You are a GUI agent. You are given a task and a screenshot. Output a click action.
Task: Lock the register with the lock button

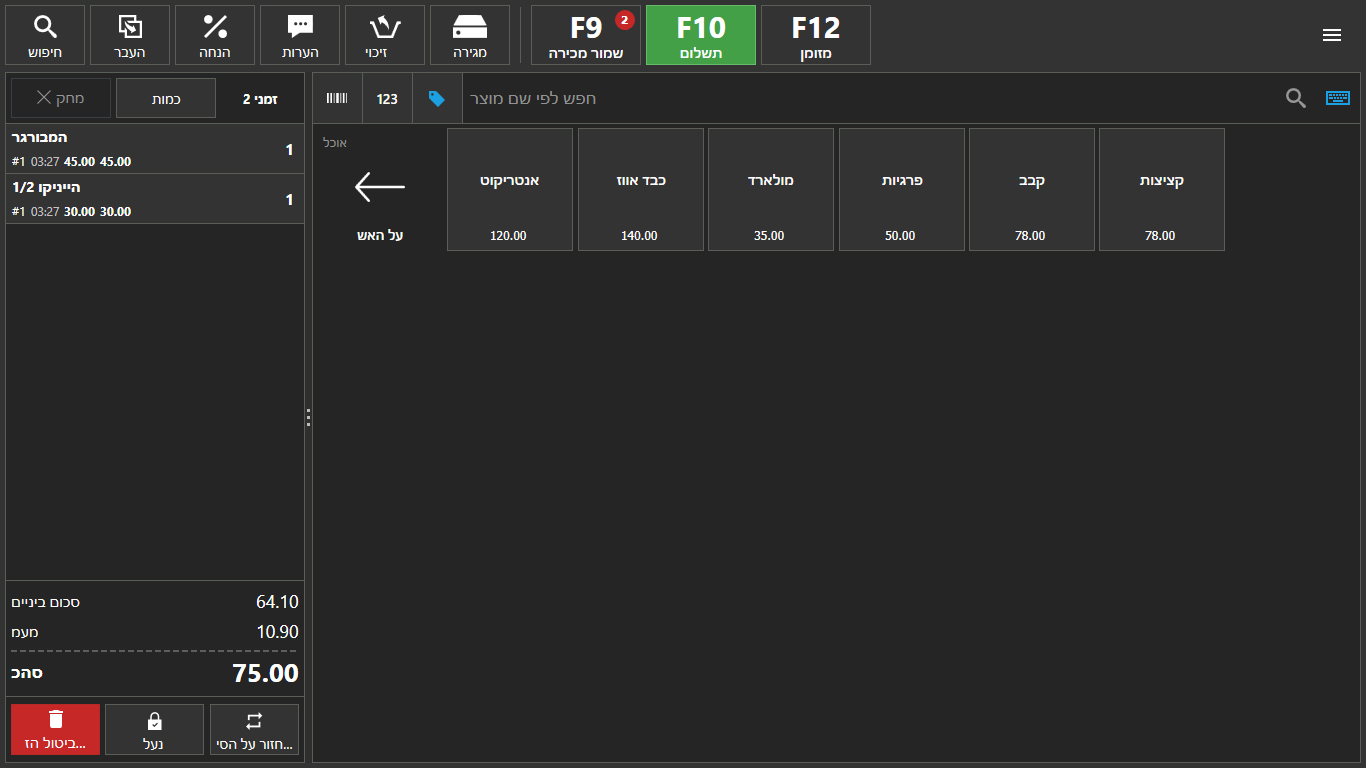coord(154,729)
